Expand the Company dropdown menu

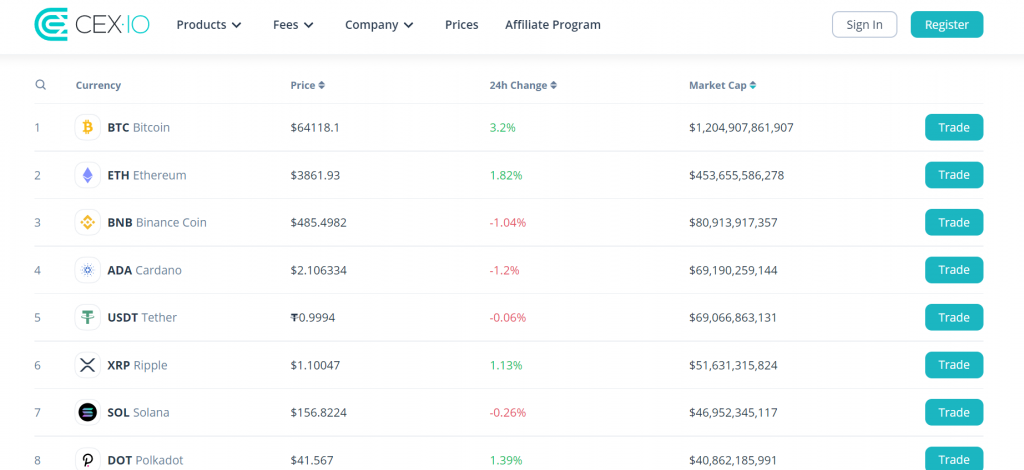379,25
